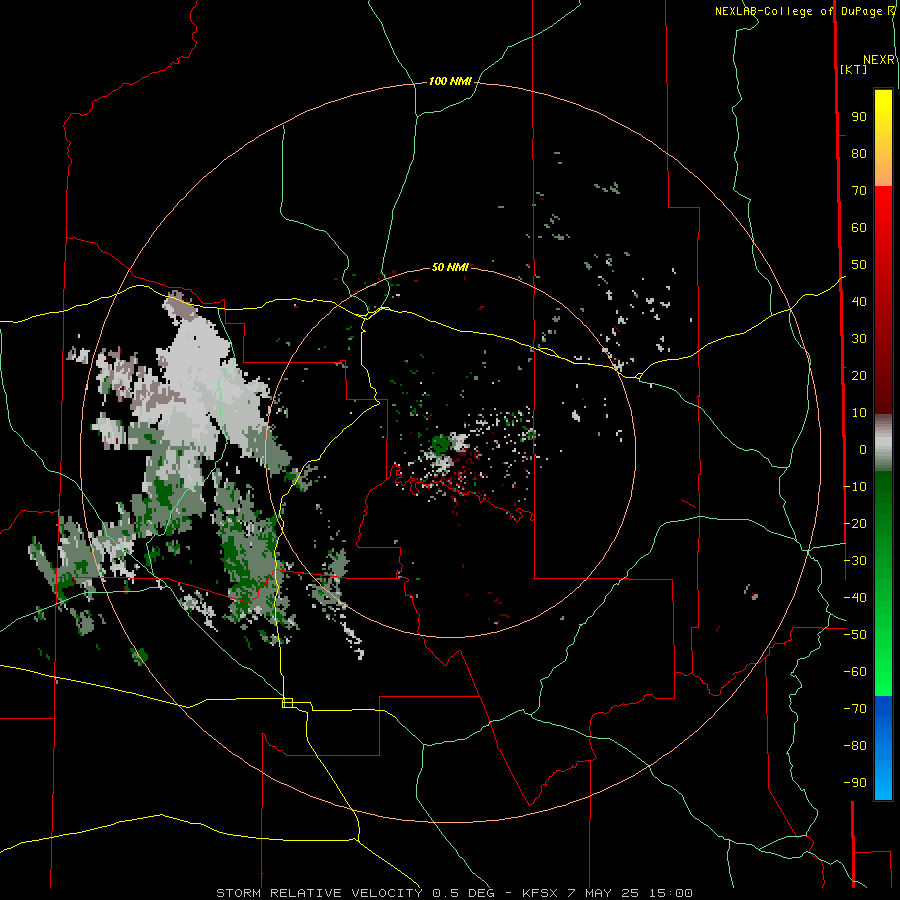Viewport: 900px width, 900px height.
Task: Click the positive 80 value on the velocity scale
Action: [859, 154]
